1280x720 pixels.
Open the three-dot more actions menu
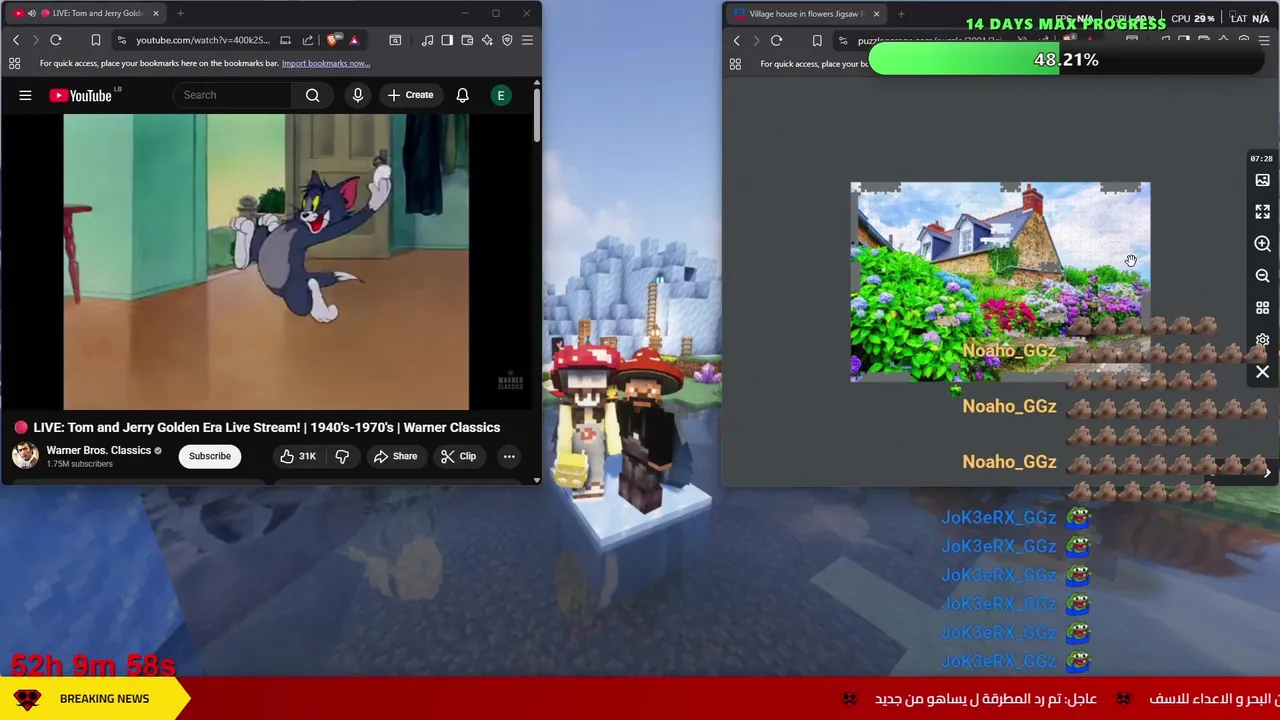pos(509,456)
